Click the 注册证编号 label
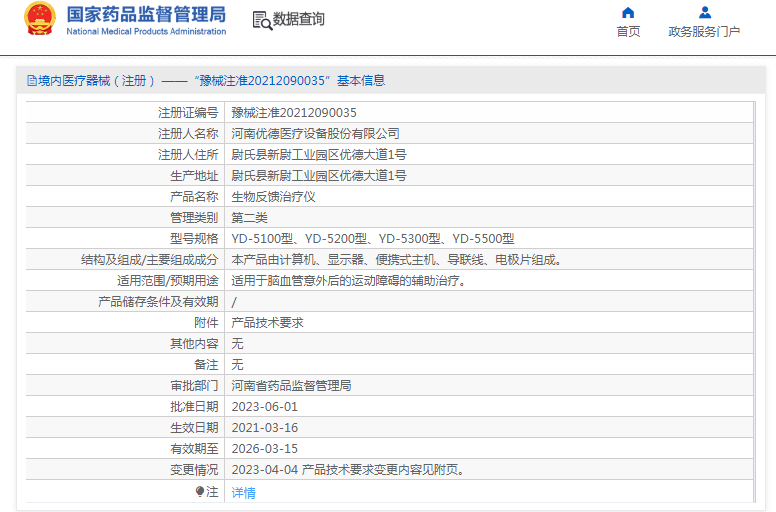The image size is (776, 512). click(x=188, y=113)
